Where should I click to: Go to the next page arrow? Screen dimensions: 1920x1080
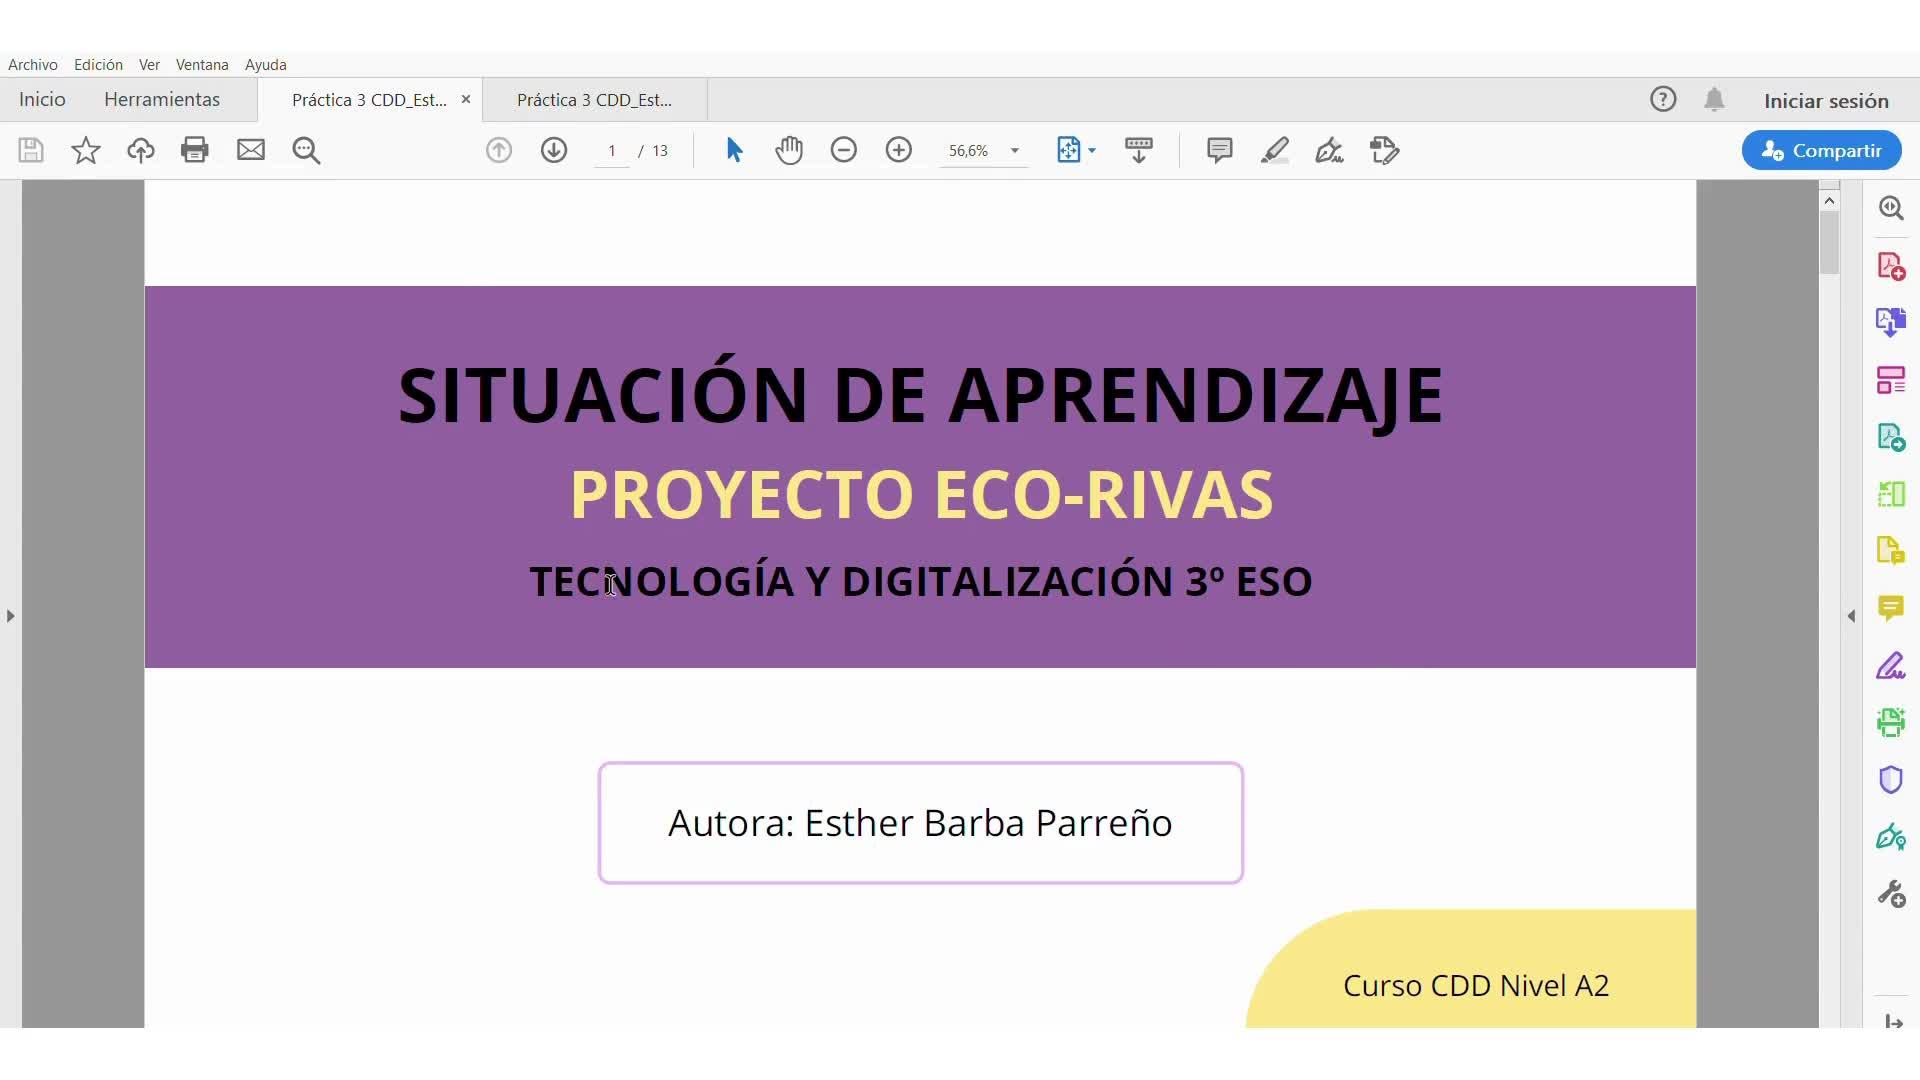coord(554,150)
